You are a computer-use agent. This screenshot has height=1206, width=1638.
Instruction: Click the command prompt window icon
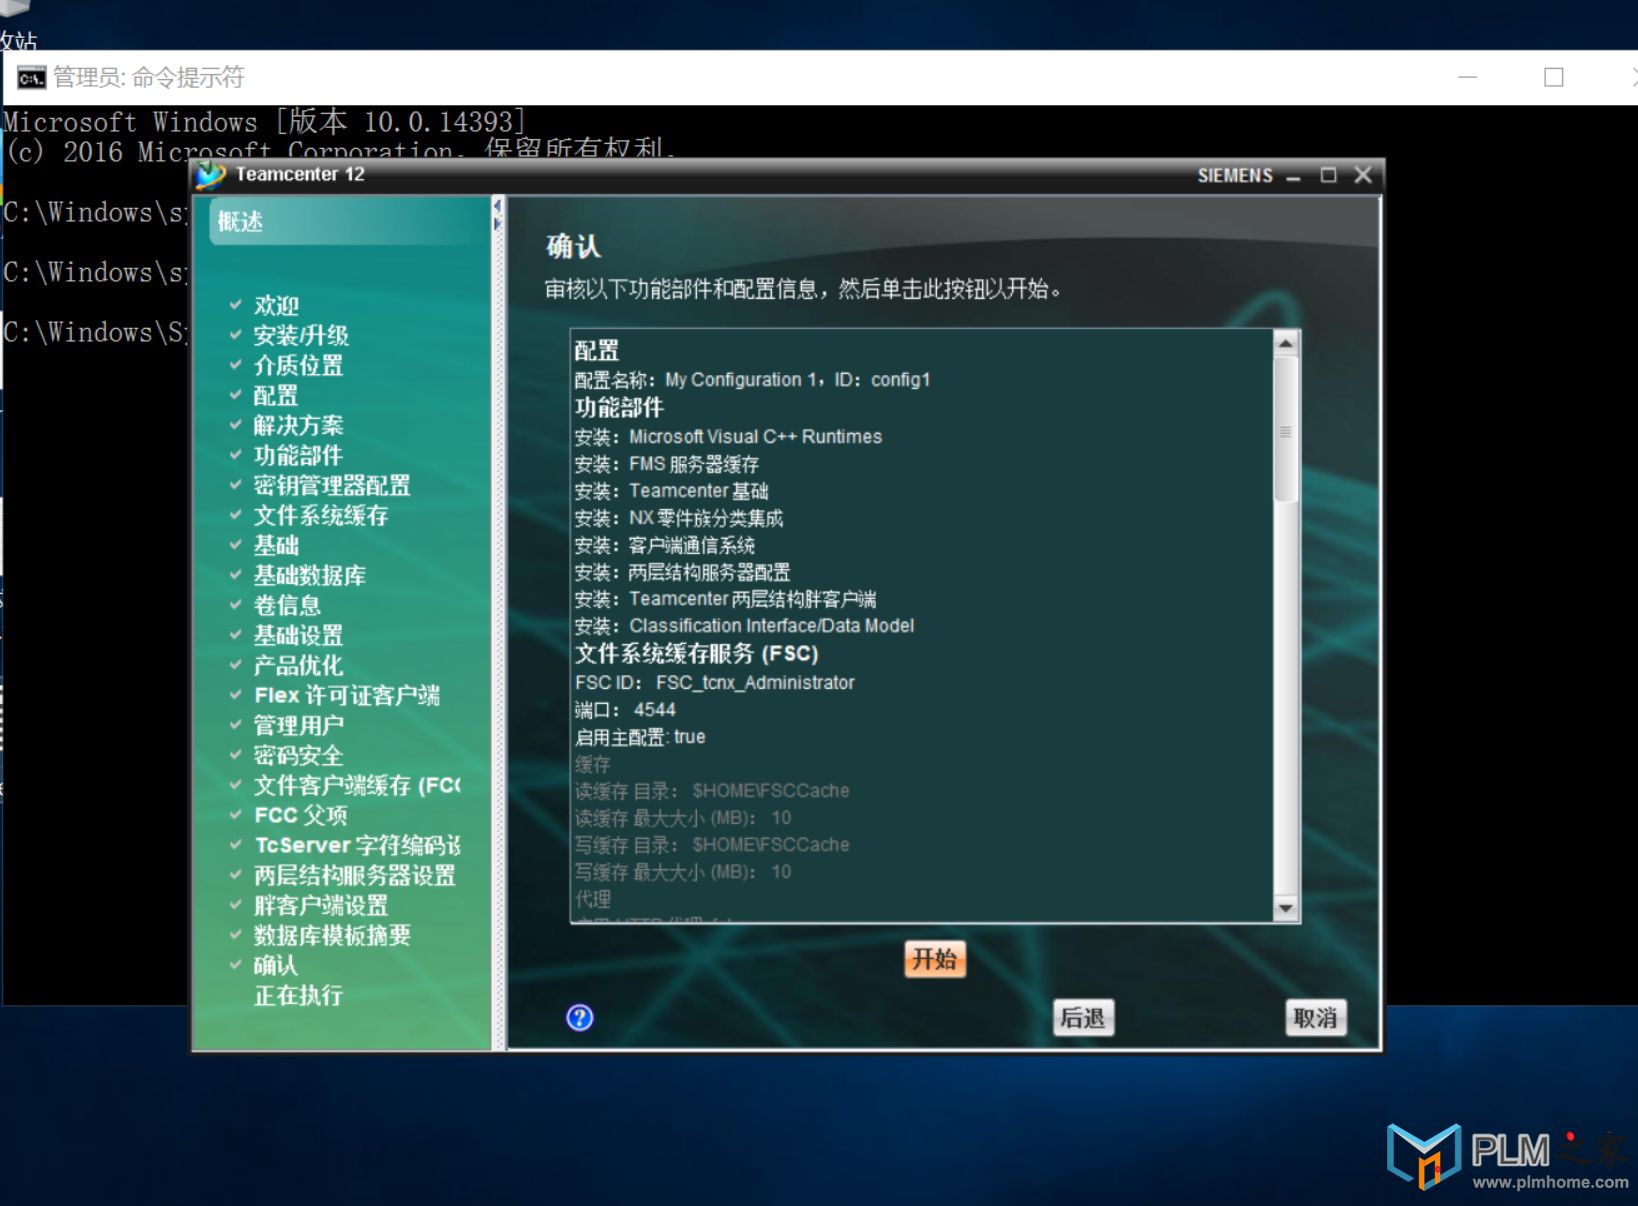point(32,78)
